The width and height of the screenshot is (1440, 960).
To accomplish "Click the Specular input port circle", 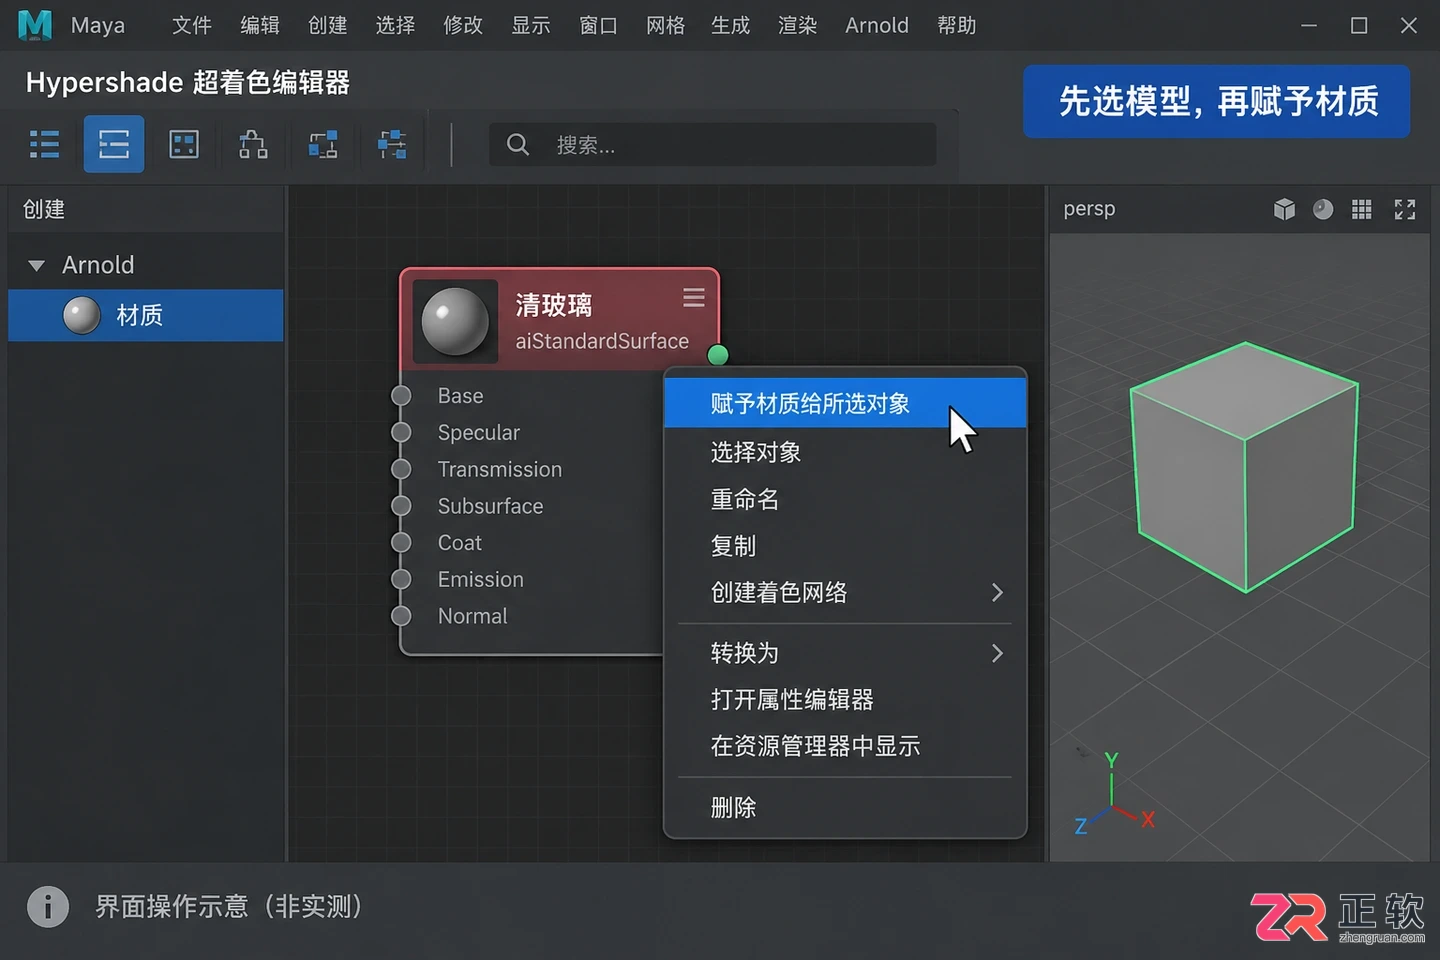I will pyautogui.click(x=401, y=432).
